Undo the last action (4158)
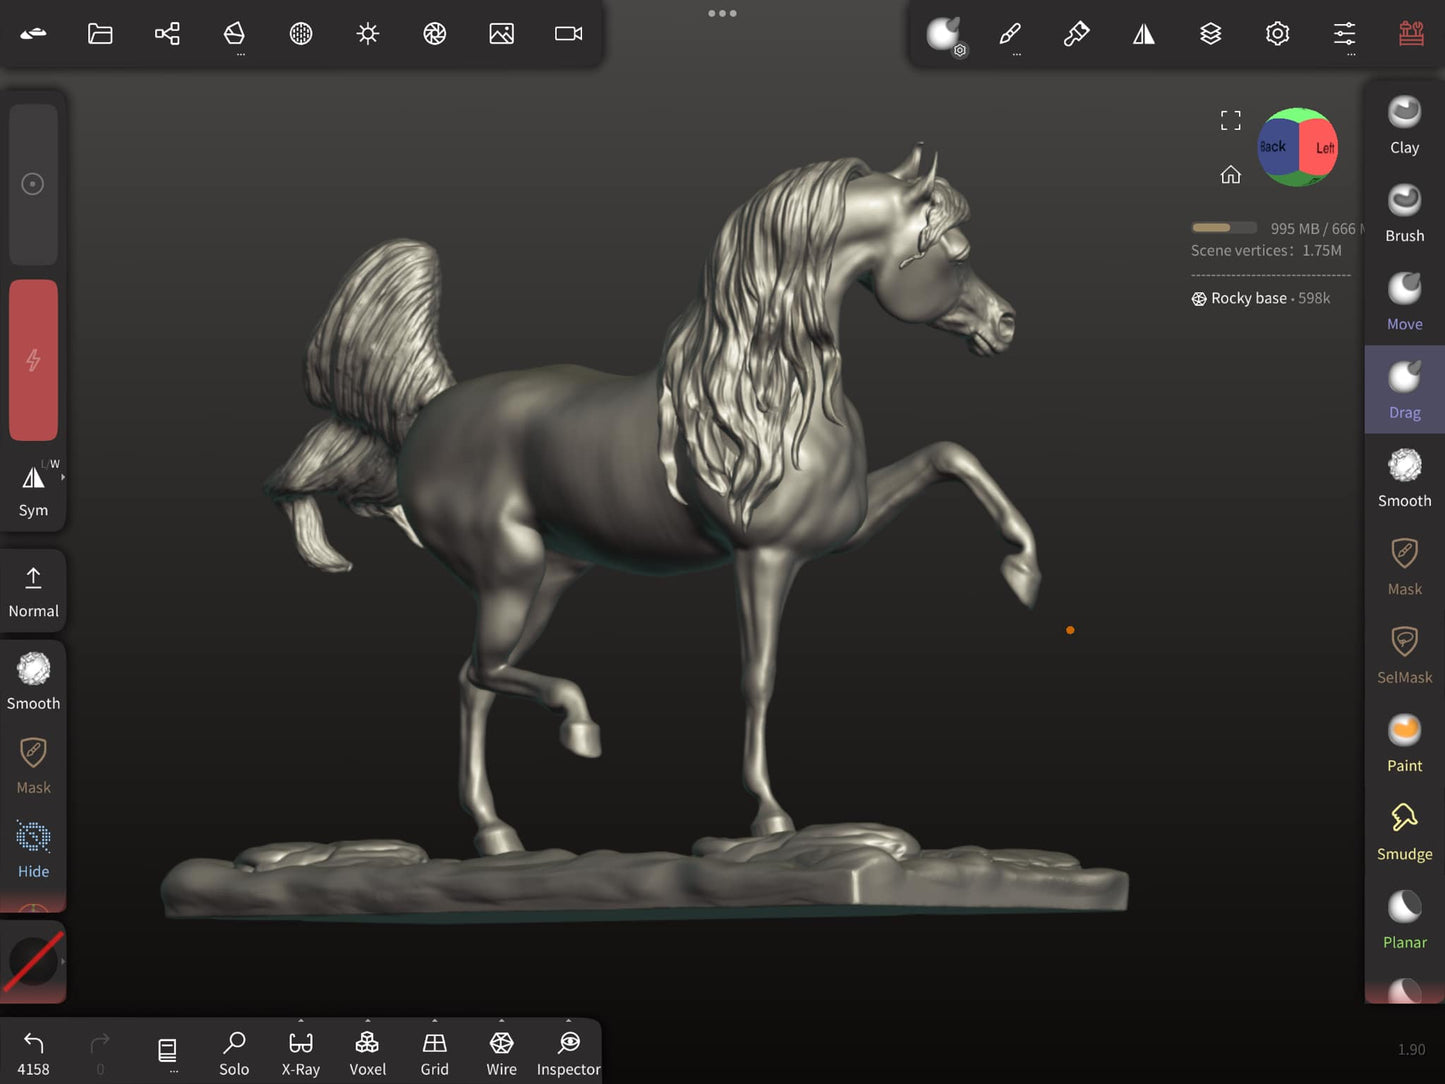The width and height of the screenshot is (1445, 1084). click(33, 1053)
